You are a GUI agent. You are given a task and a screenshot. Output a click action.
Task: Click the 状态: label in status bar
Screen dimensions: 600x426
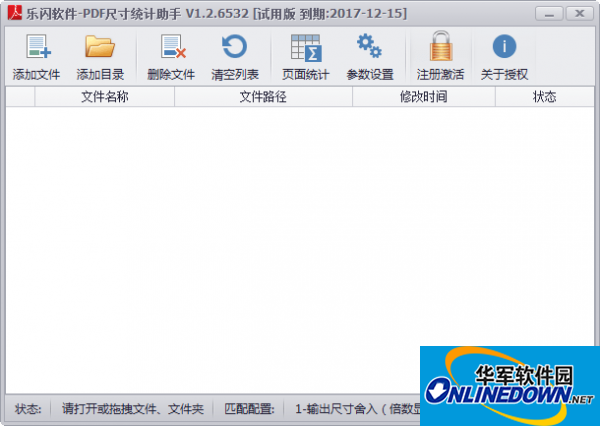(28, 409)
